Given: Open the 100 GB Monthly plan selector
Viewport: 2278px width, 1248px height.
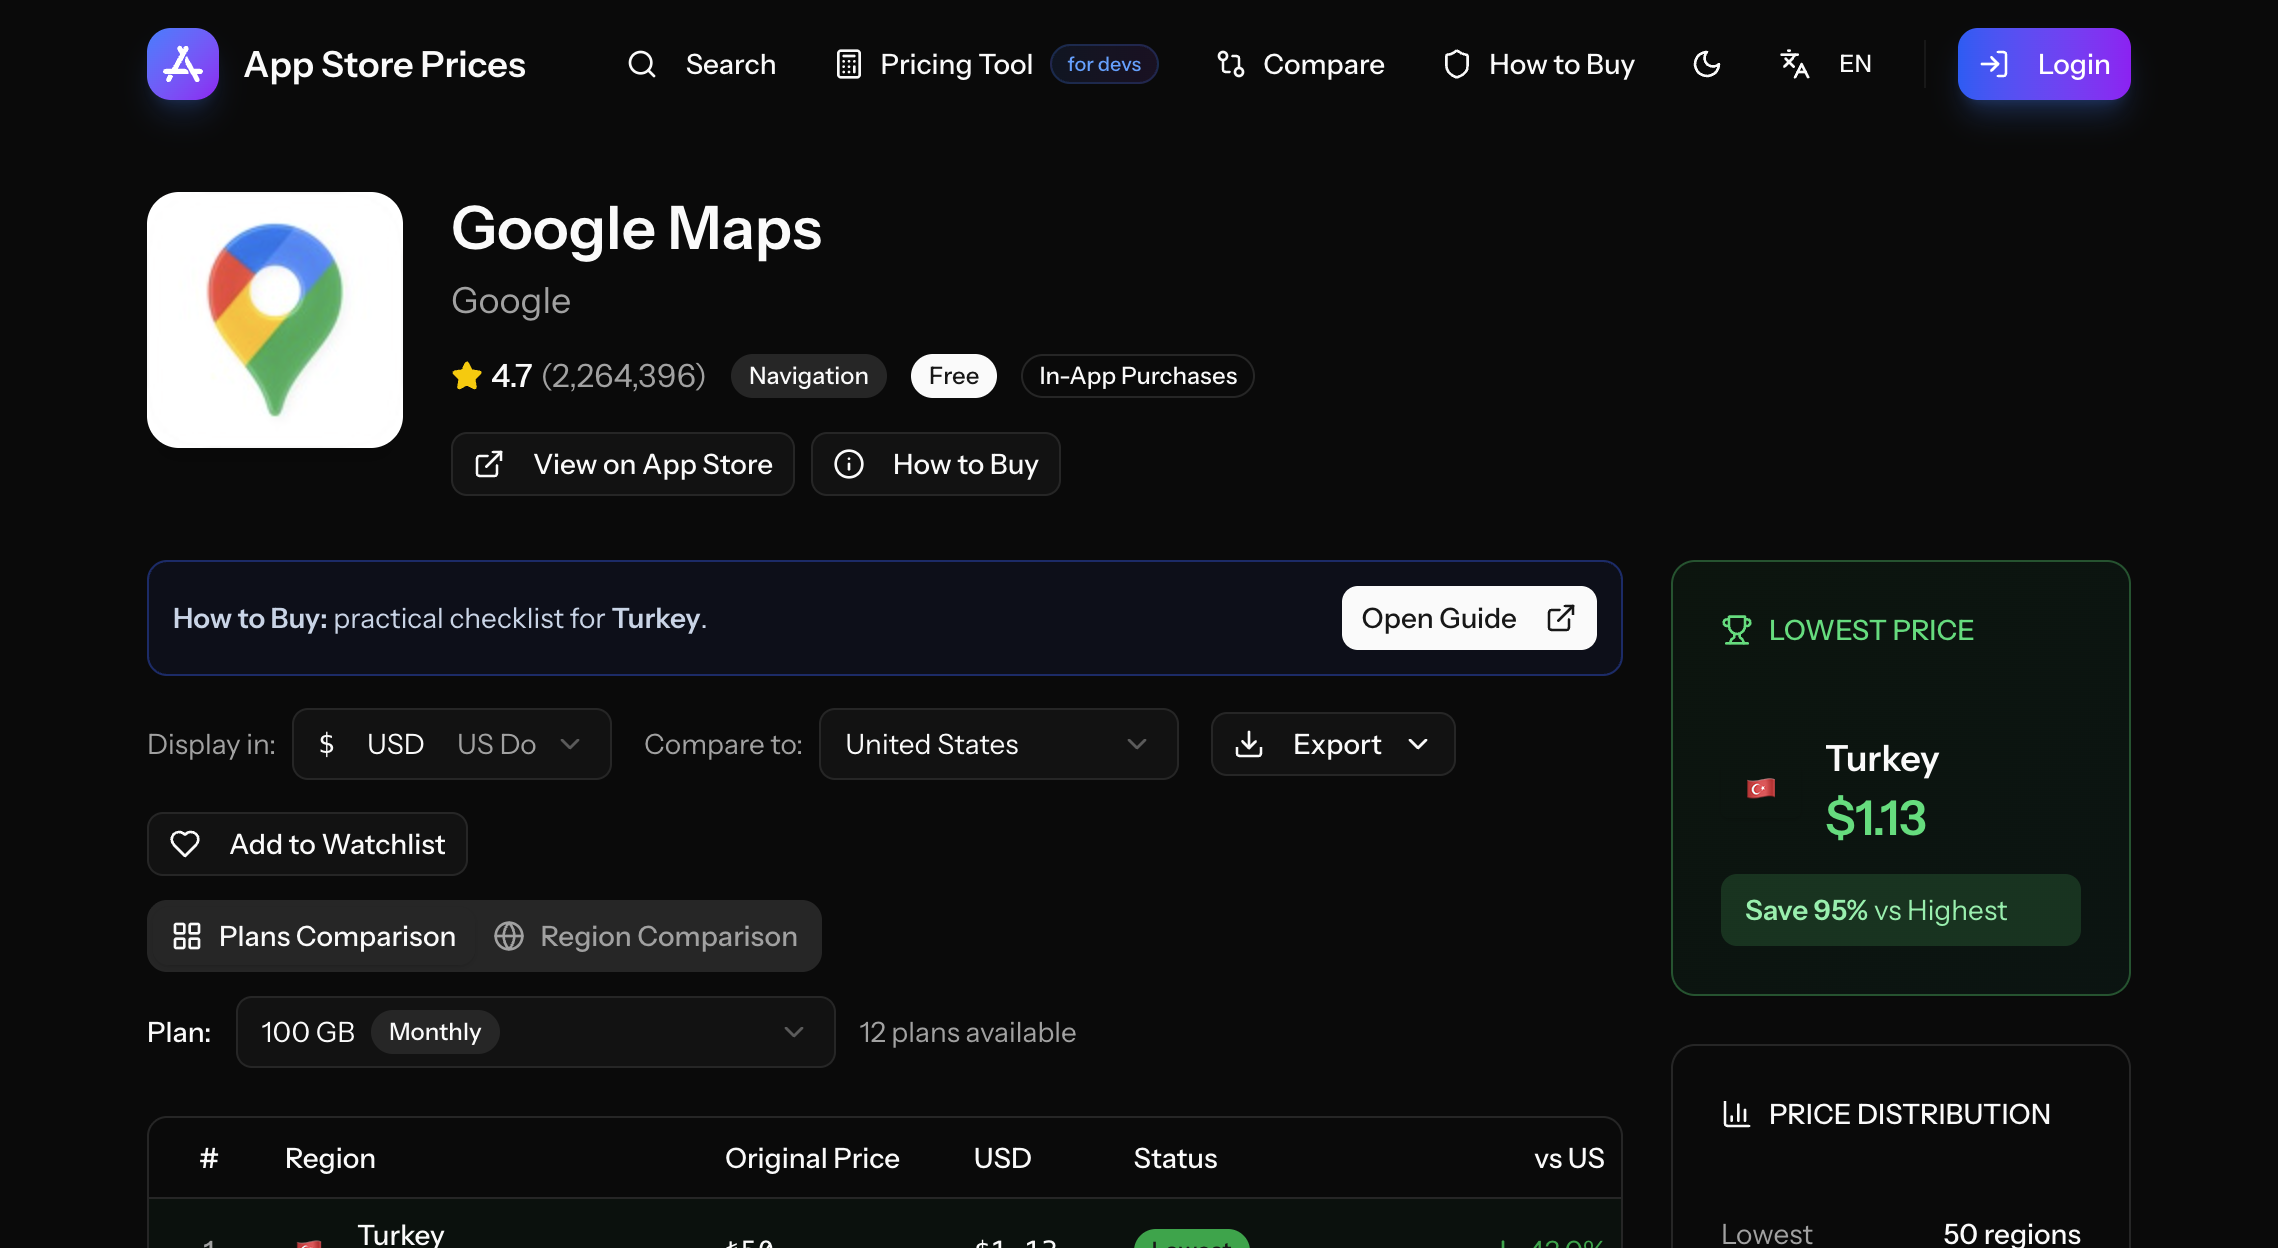Looking at the screenshot, I should click(535, 1032).
